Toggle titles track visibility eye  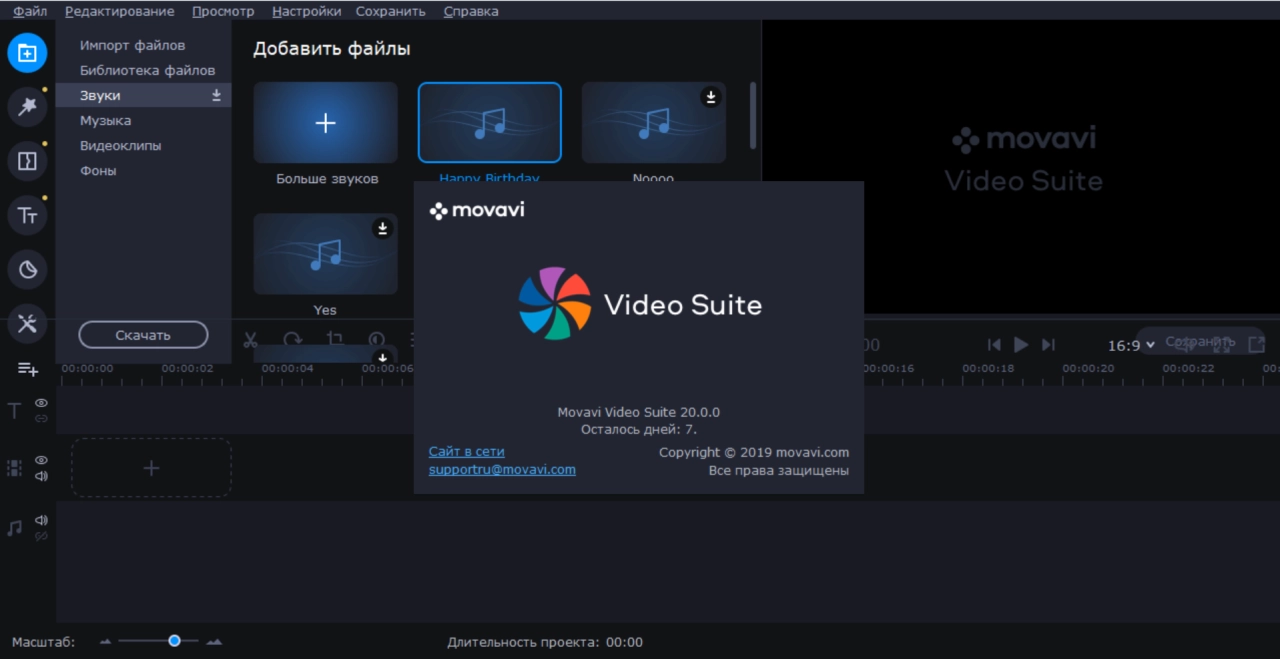coord(41,403)
